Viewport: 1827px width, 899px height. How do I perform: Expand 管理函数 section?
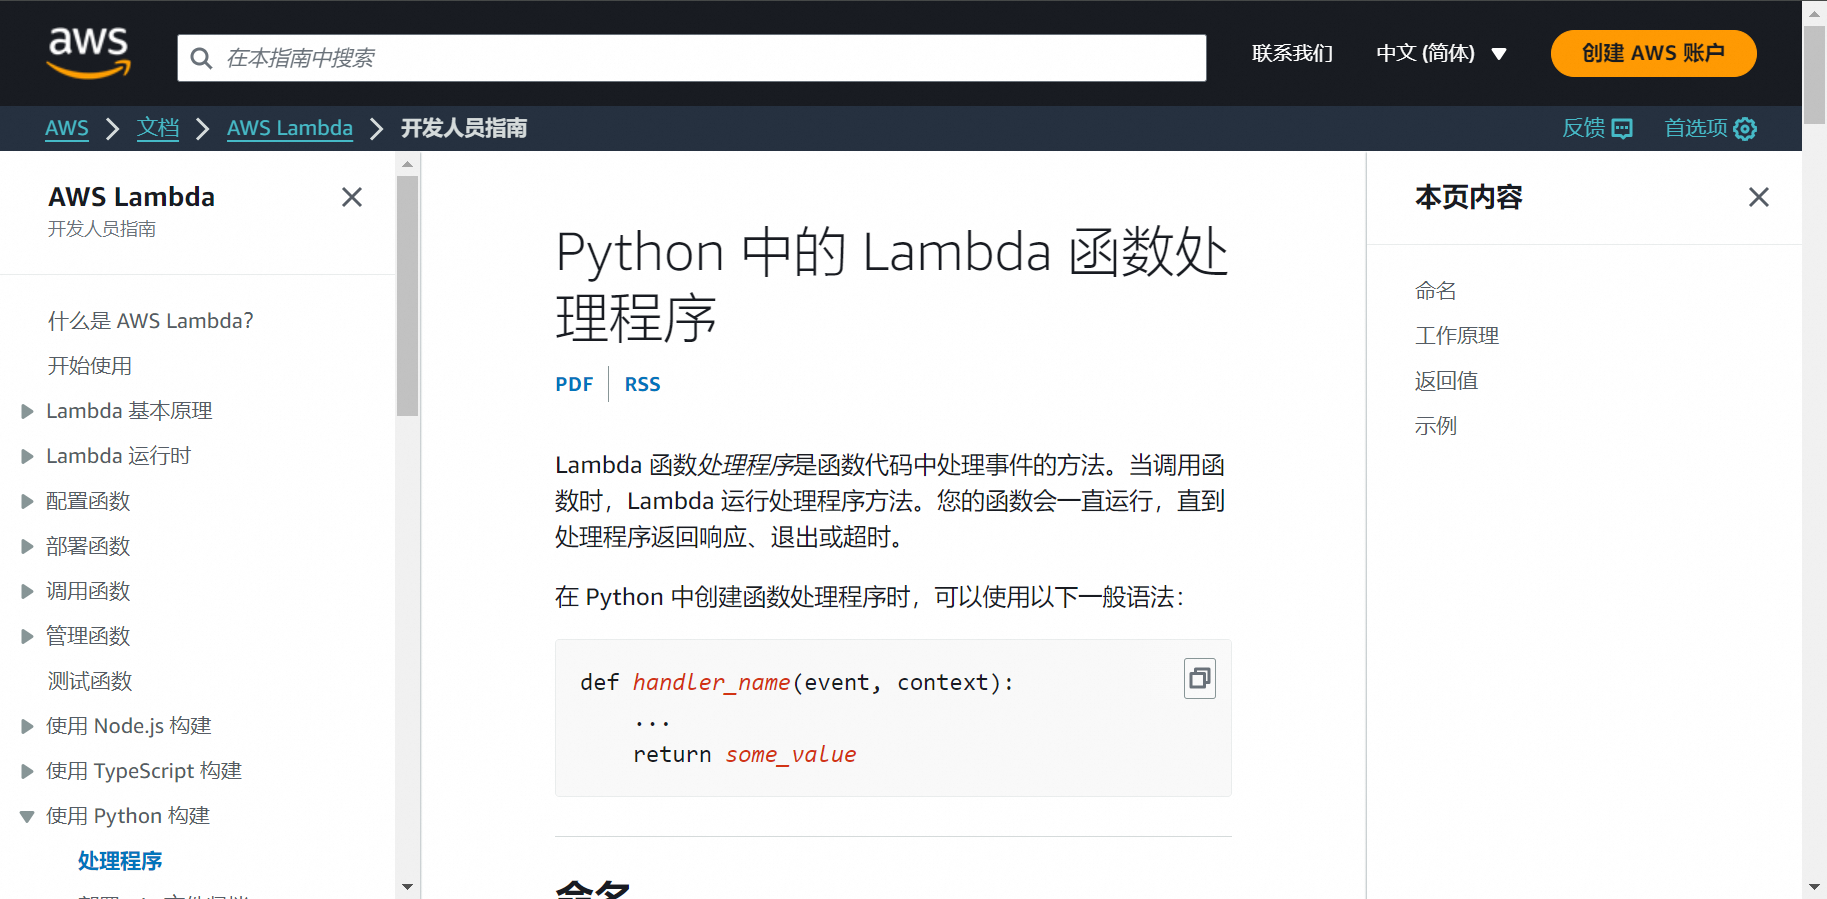pos(27,636)
